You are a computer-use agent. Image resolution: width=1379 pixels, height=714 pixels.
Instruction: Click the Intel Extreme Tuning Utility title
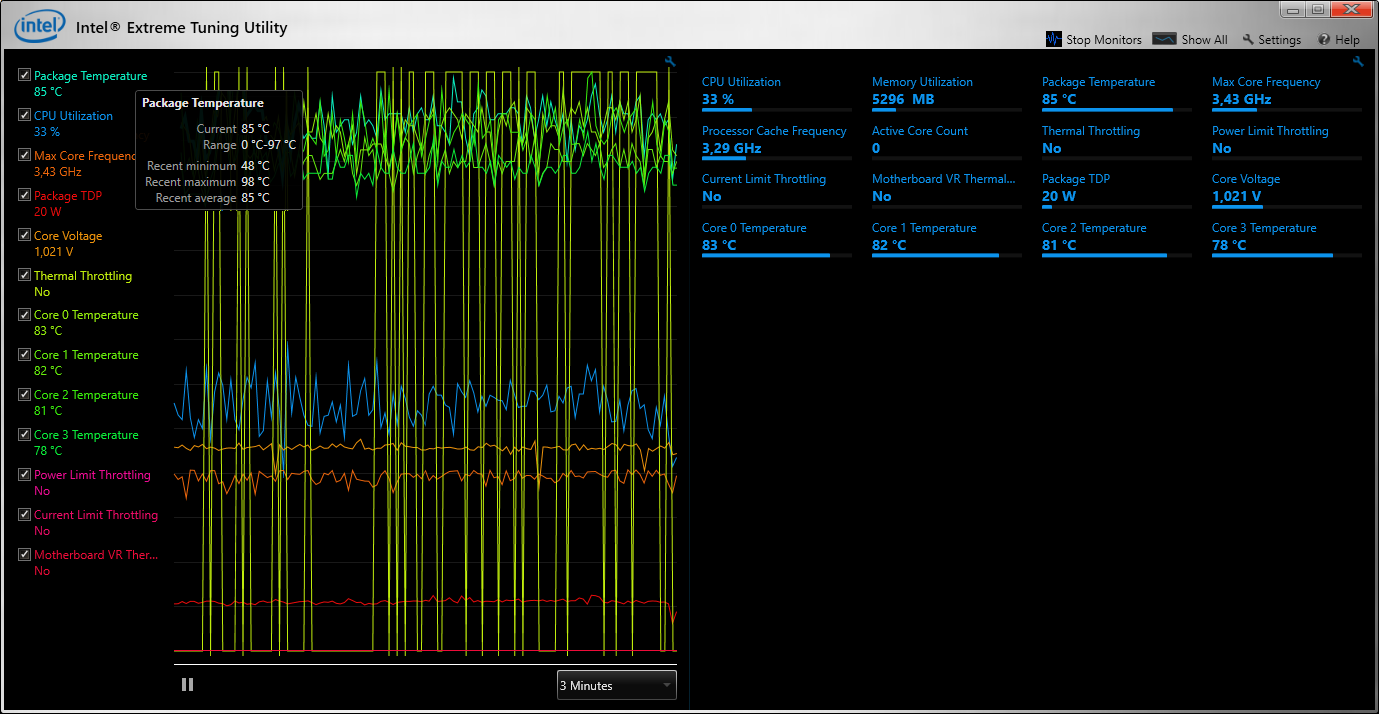[x=182, y=28]
